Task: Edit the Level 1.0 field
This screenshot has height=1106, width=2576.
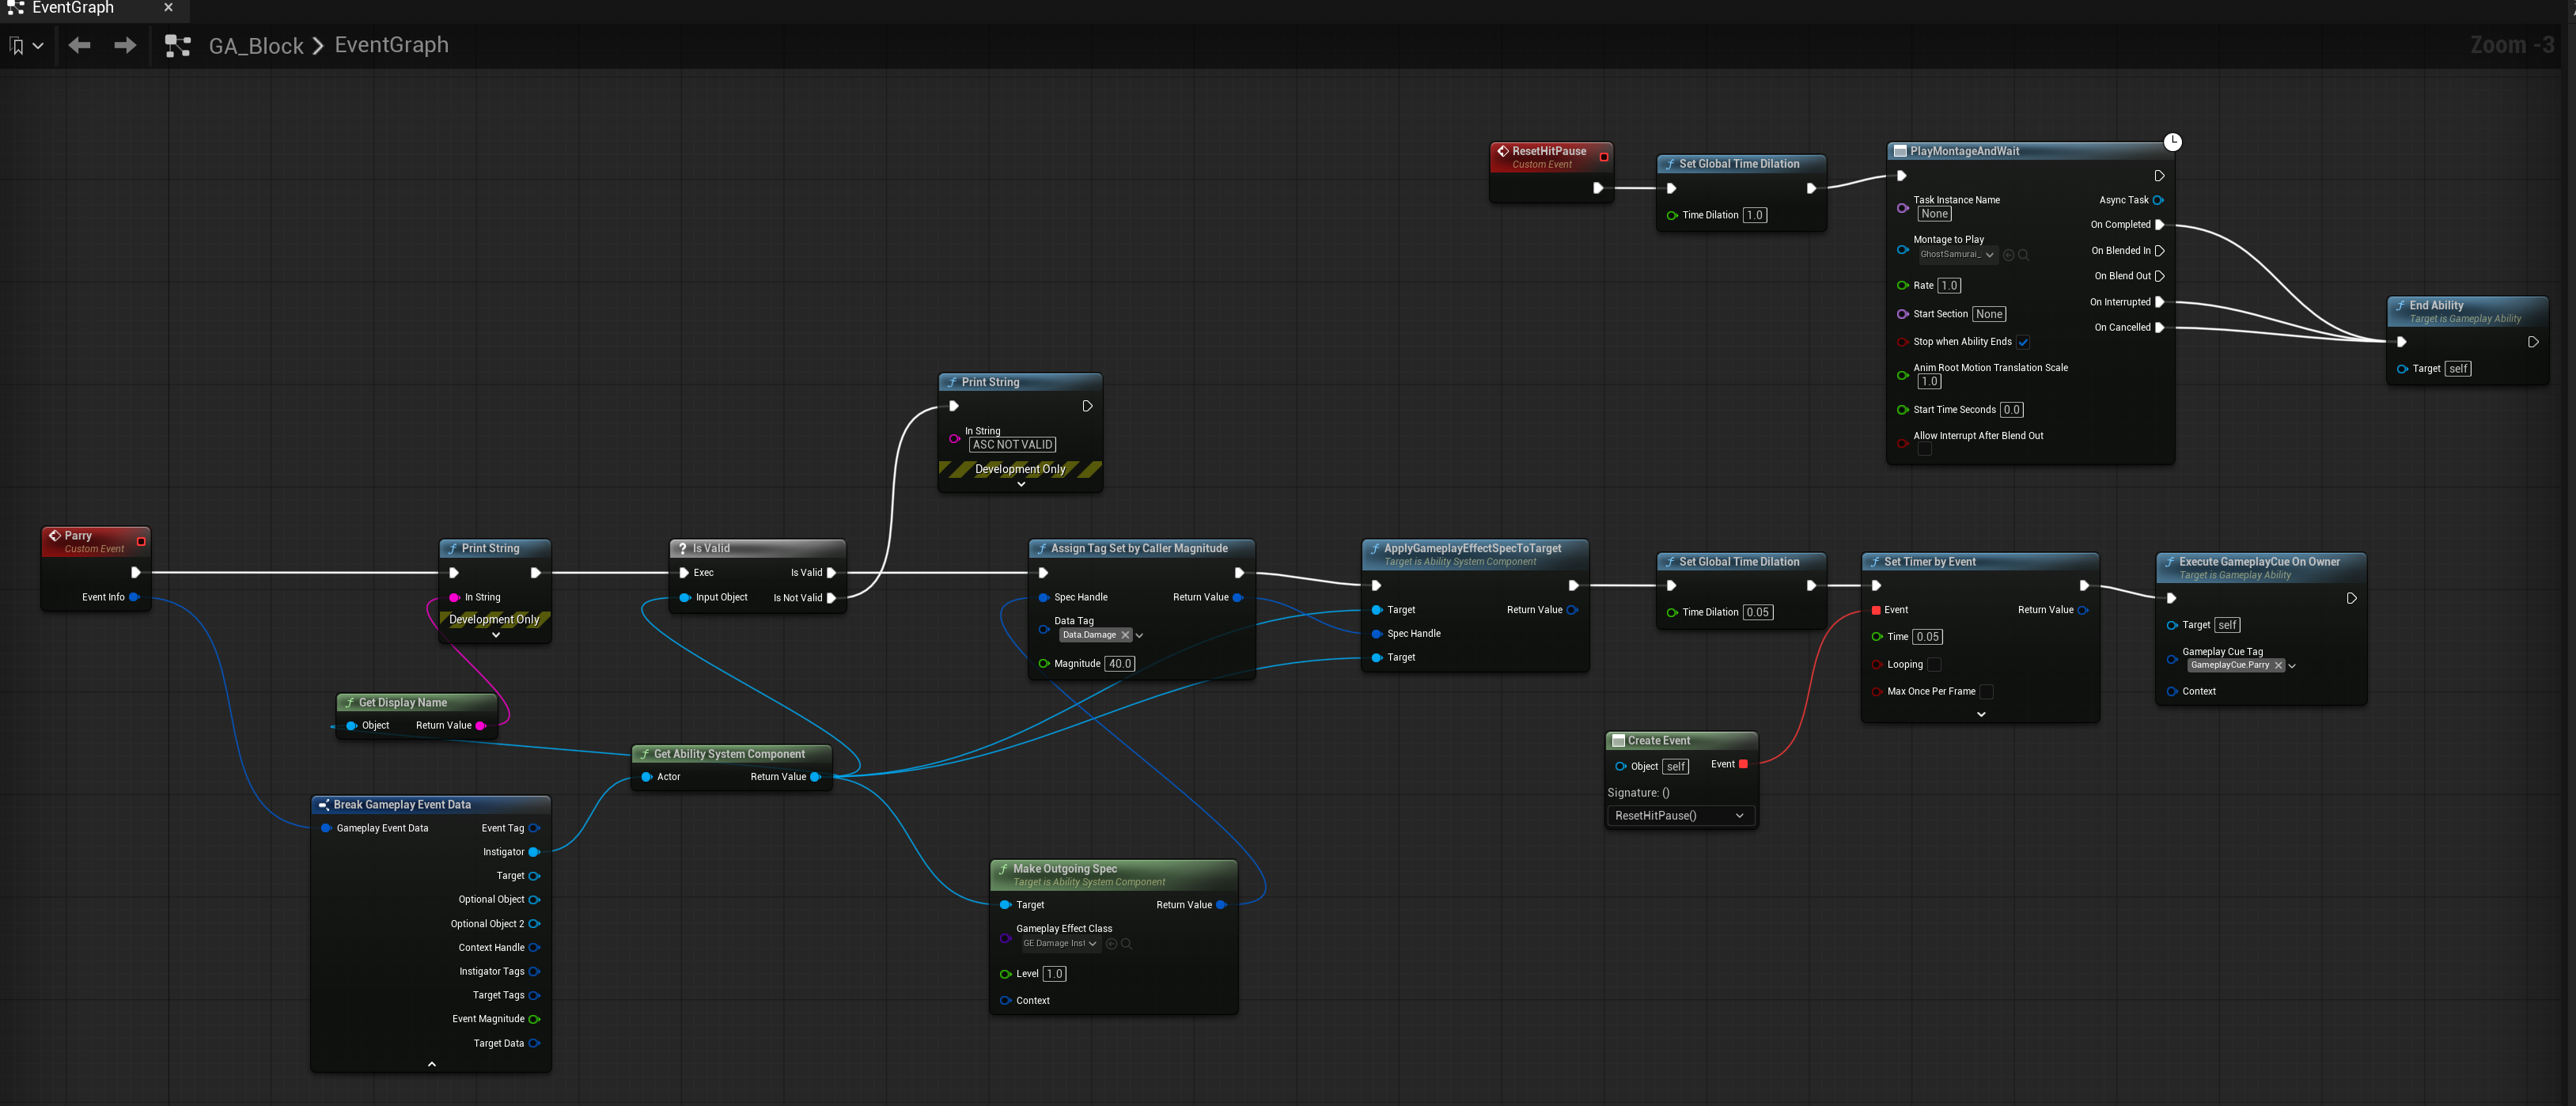Action: click(x=1054, y=974)
